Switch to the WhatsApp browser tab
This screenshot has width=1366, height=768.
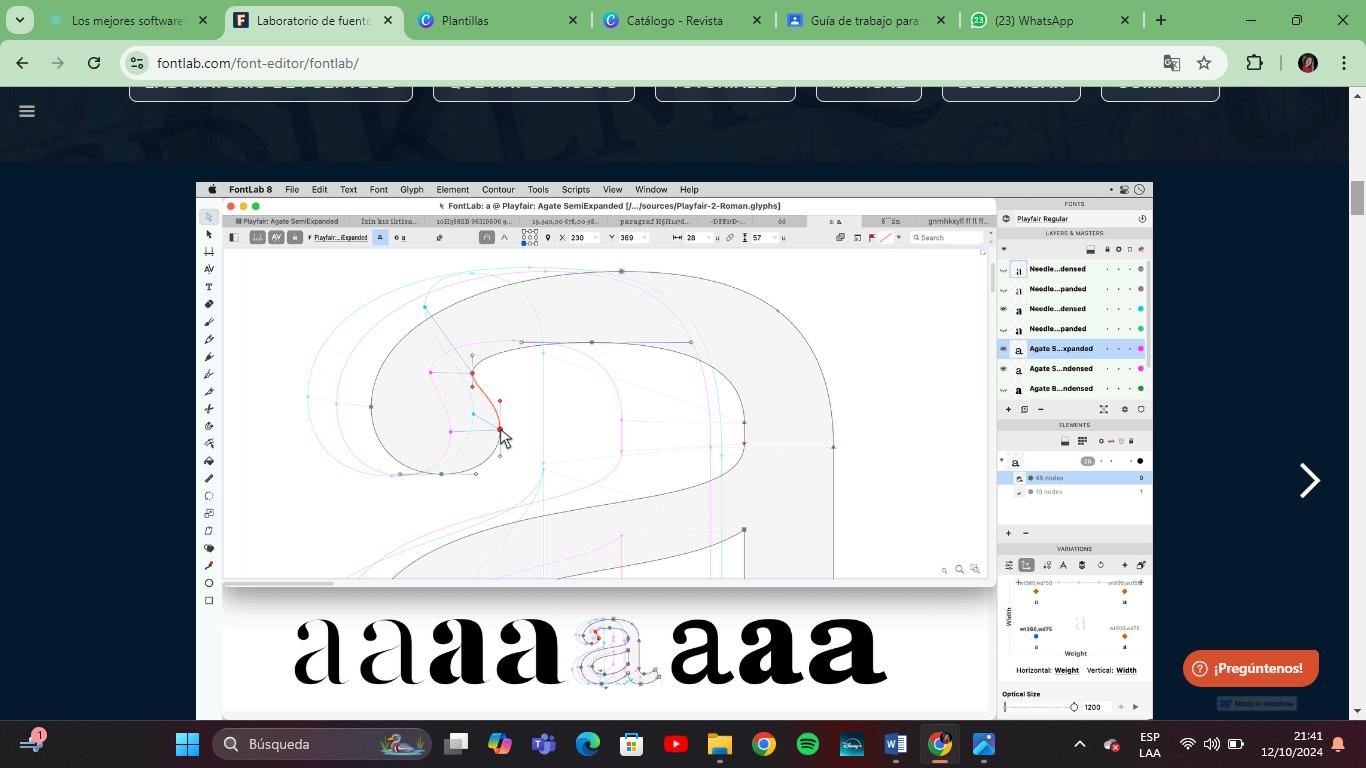tap(1050, 20)
